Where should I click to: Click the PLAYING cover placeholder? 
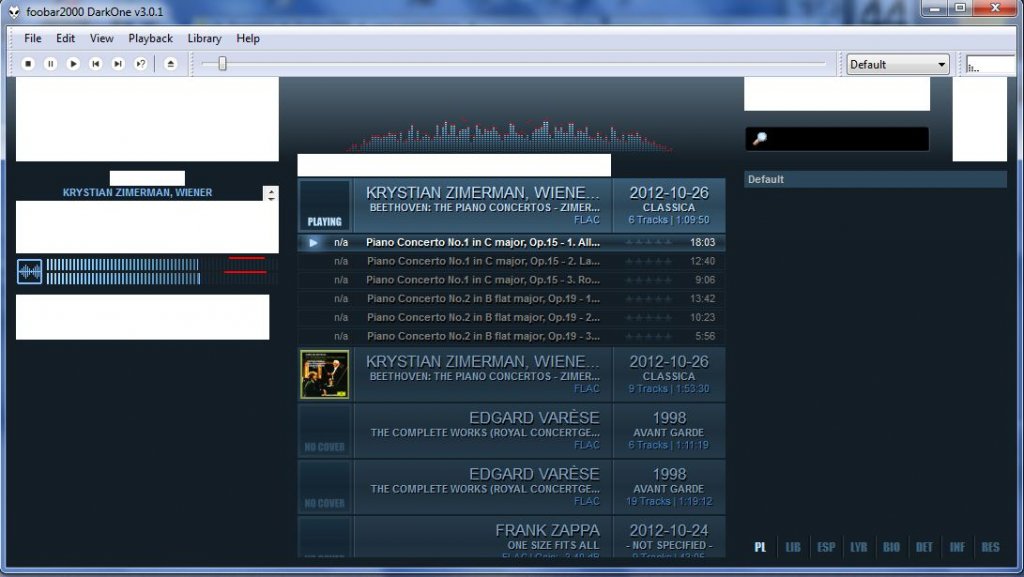(325, 206)
